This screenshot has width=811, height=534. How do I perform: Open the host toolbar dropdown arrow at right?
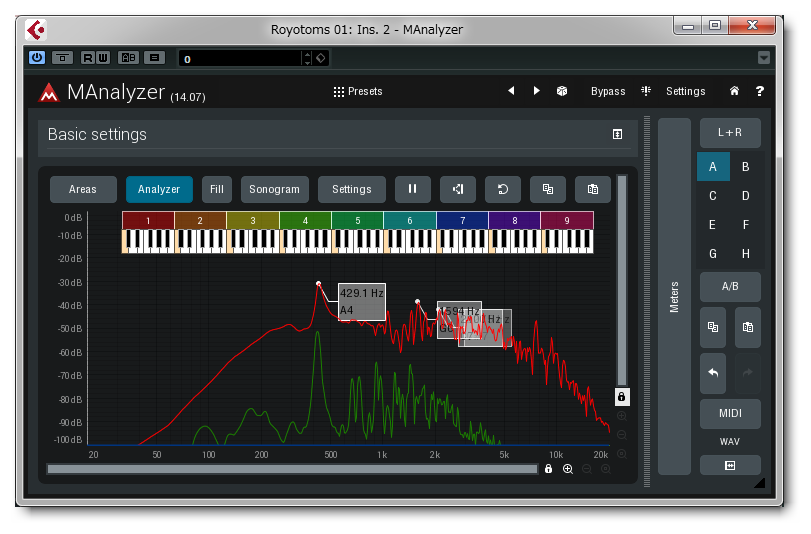[x=763, y=57]
